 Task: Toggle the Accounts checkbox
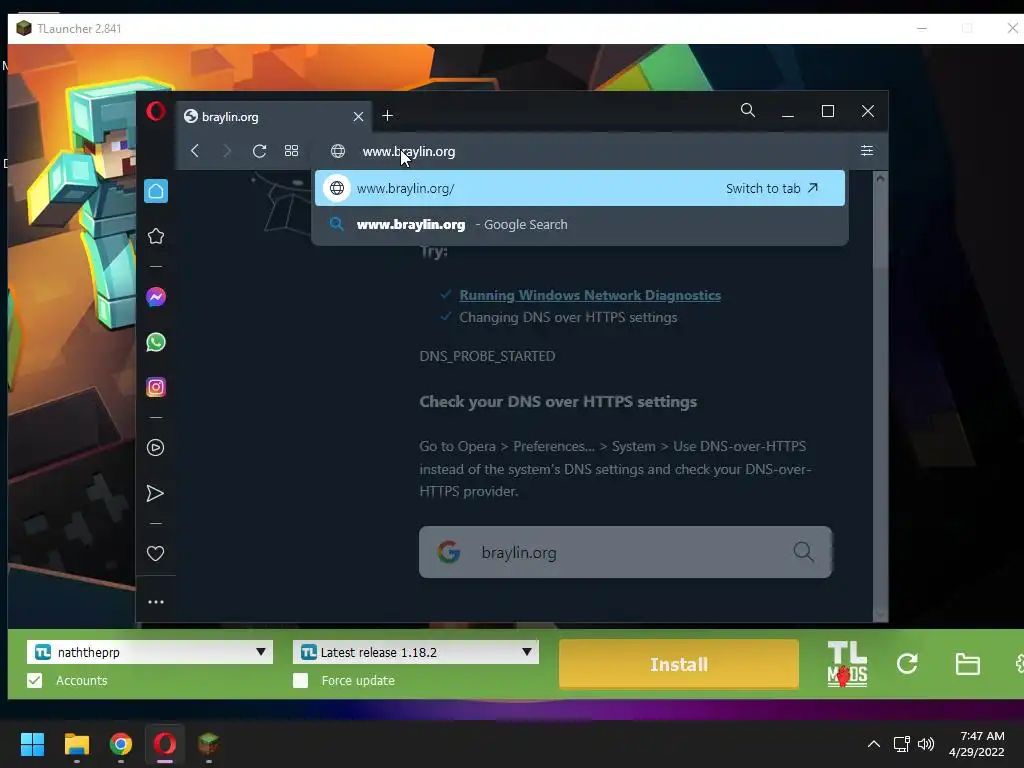[35, 680]
